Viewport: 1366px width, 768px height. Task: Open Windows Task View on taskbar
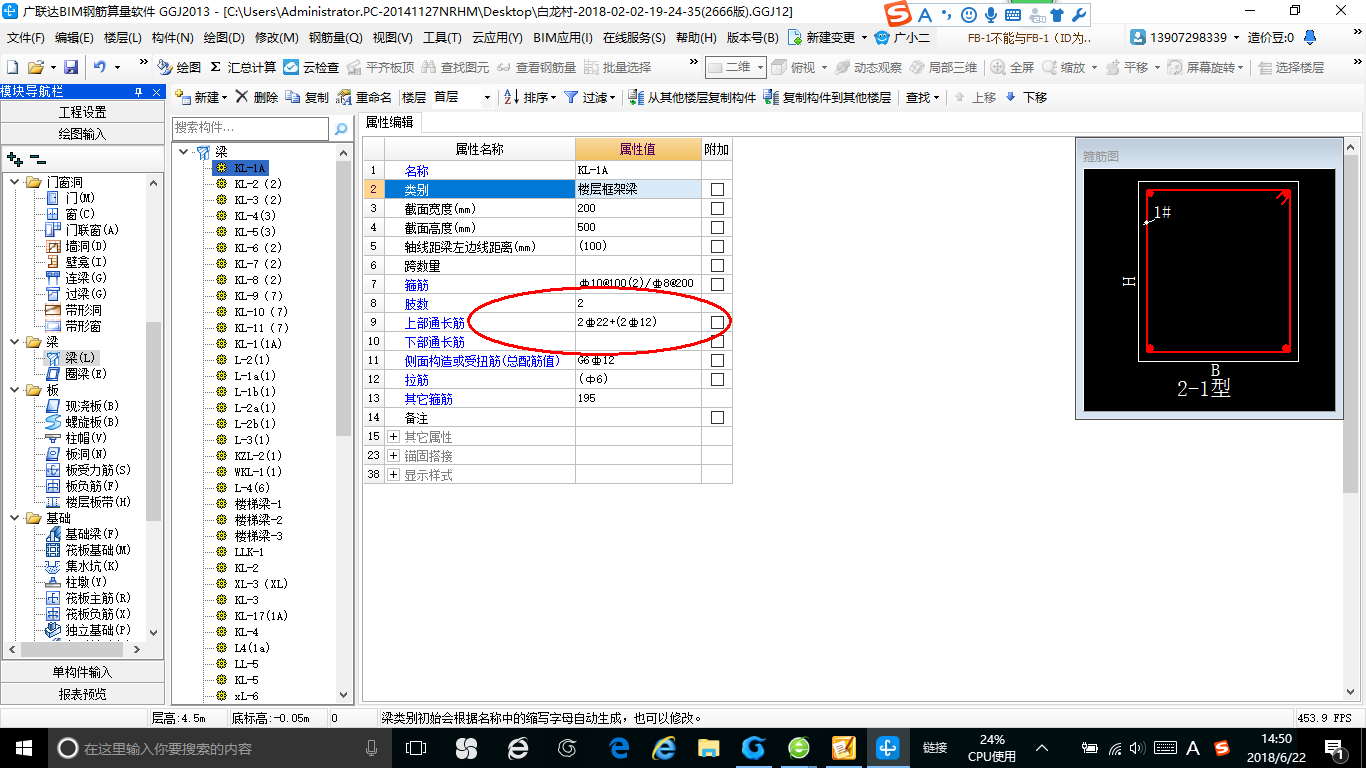pyautogui.click(x=416, y=747)
